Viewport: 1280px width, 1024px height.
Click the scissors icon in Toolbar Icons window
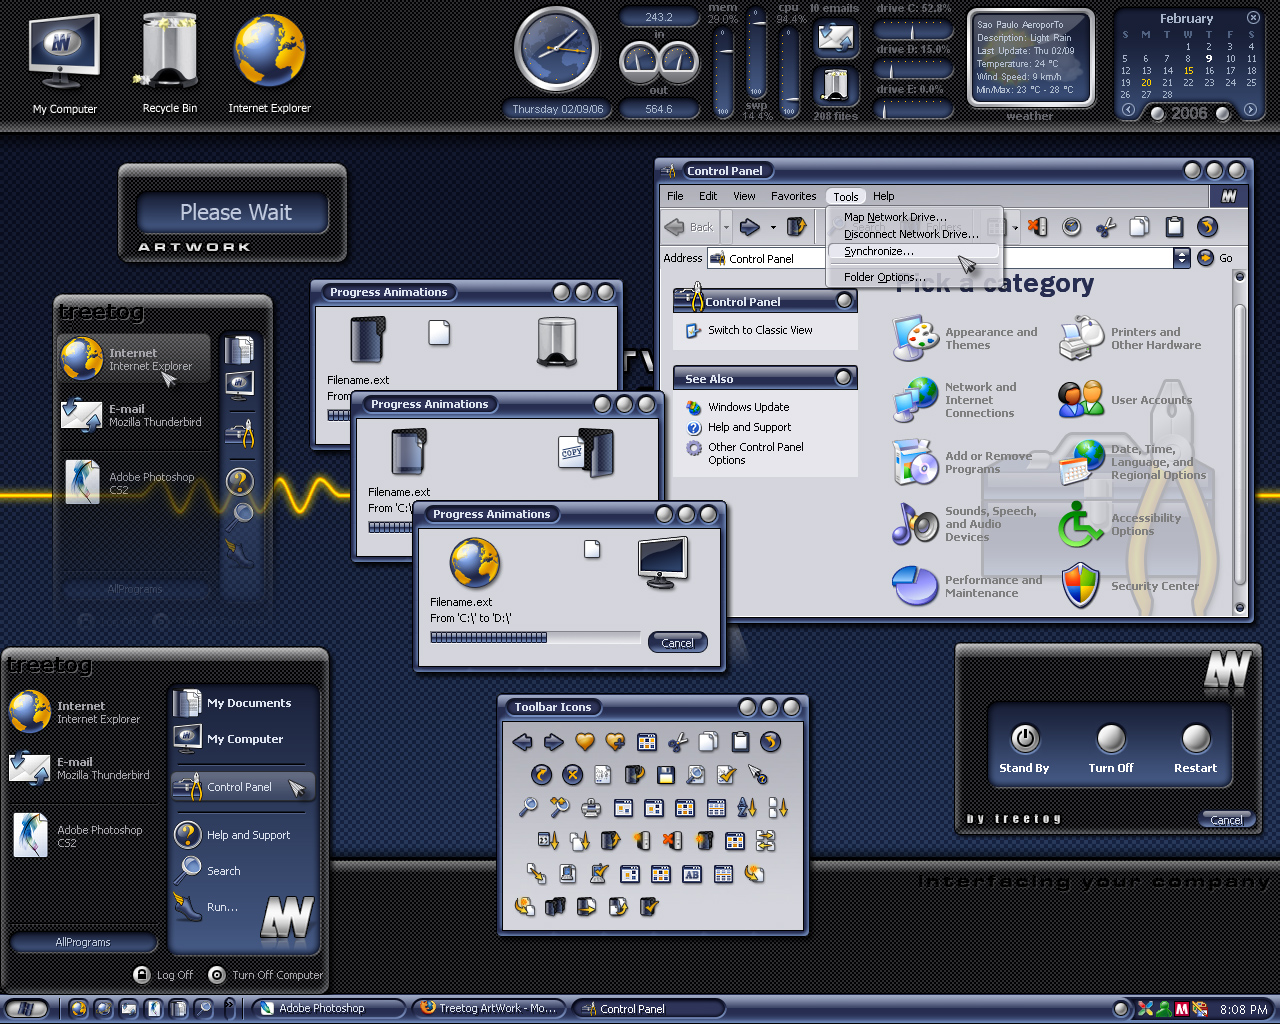click(x=678, y=742)
